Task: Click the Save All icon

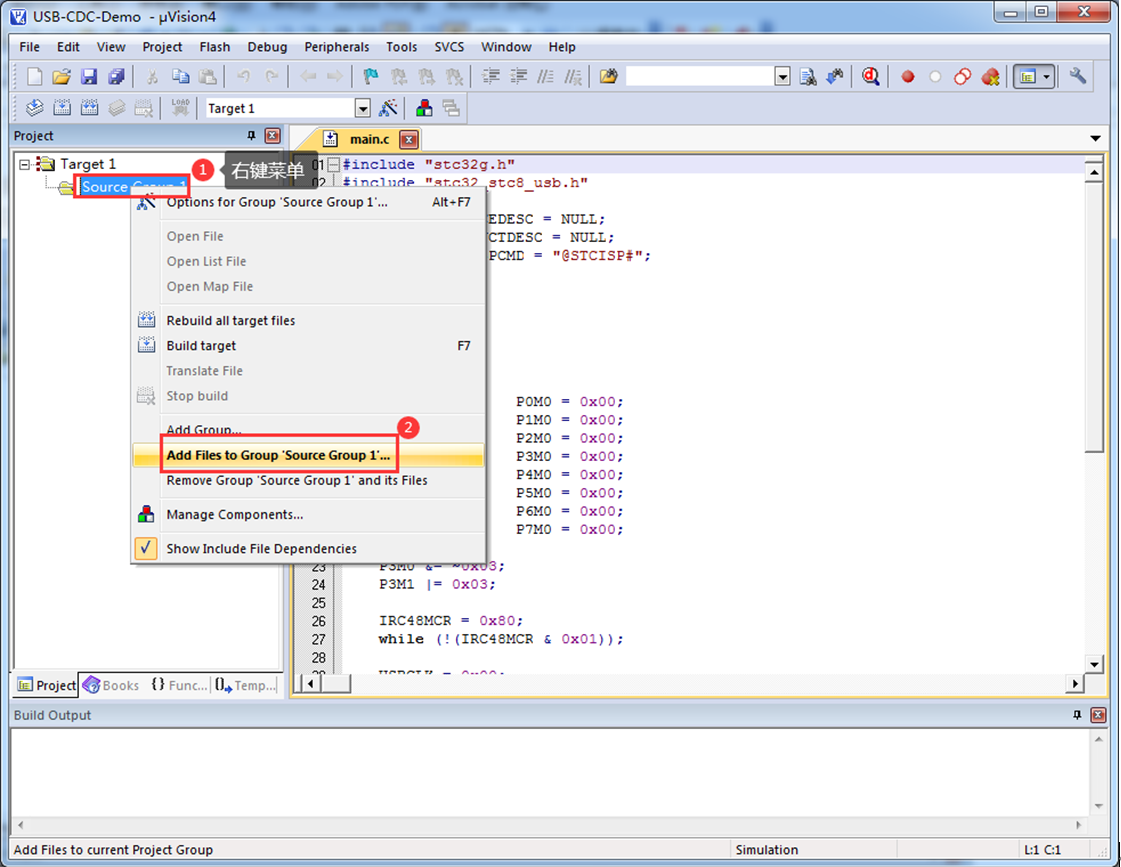Action: [116, 76]
